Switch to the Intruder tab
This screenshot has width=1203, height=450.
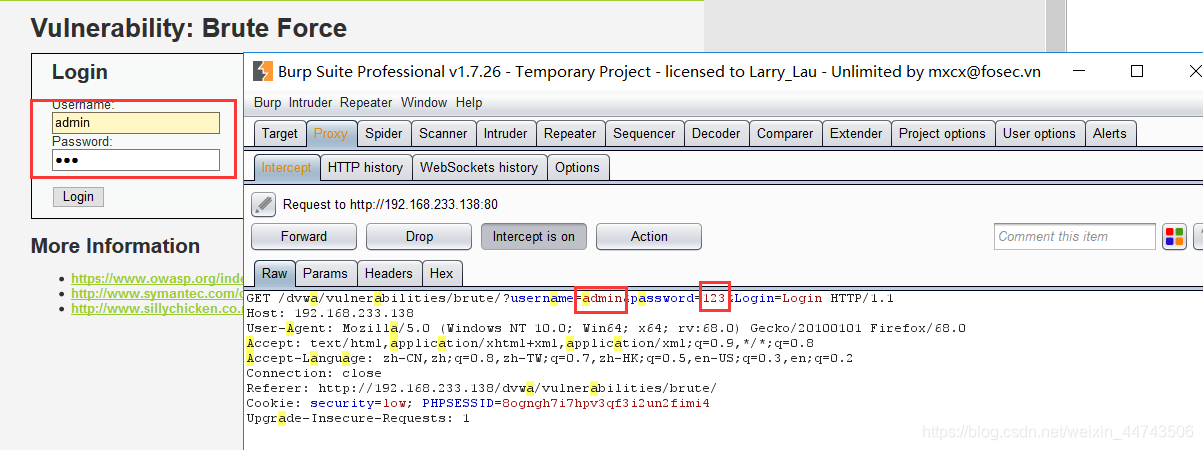pos(505,133)
